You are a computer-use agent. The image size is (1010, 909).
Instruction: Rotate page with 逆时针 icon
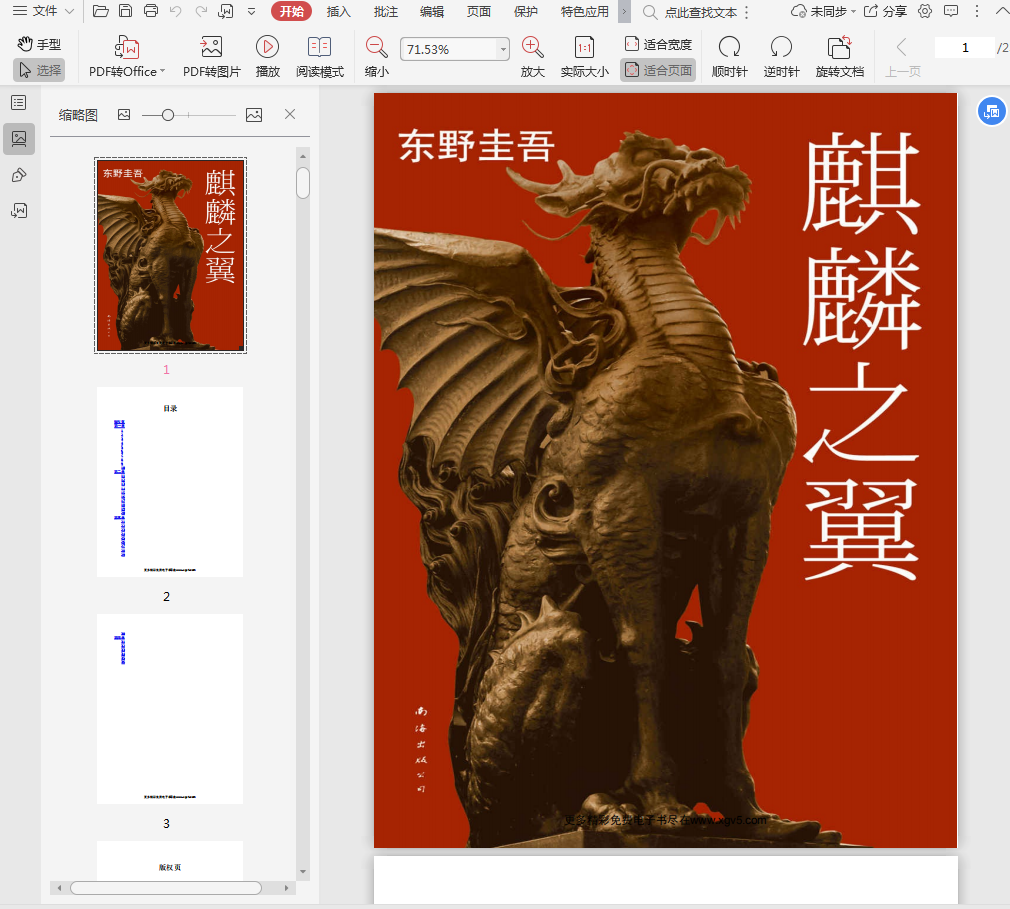(x=781, y=47)
